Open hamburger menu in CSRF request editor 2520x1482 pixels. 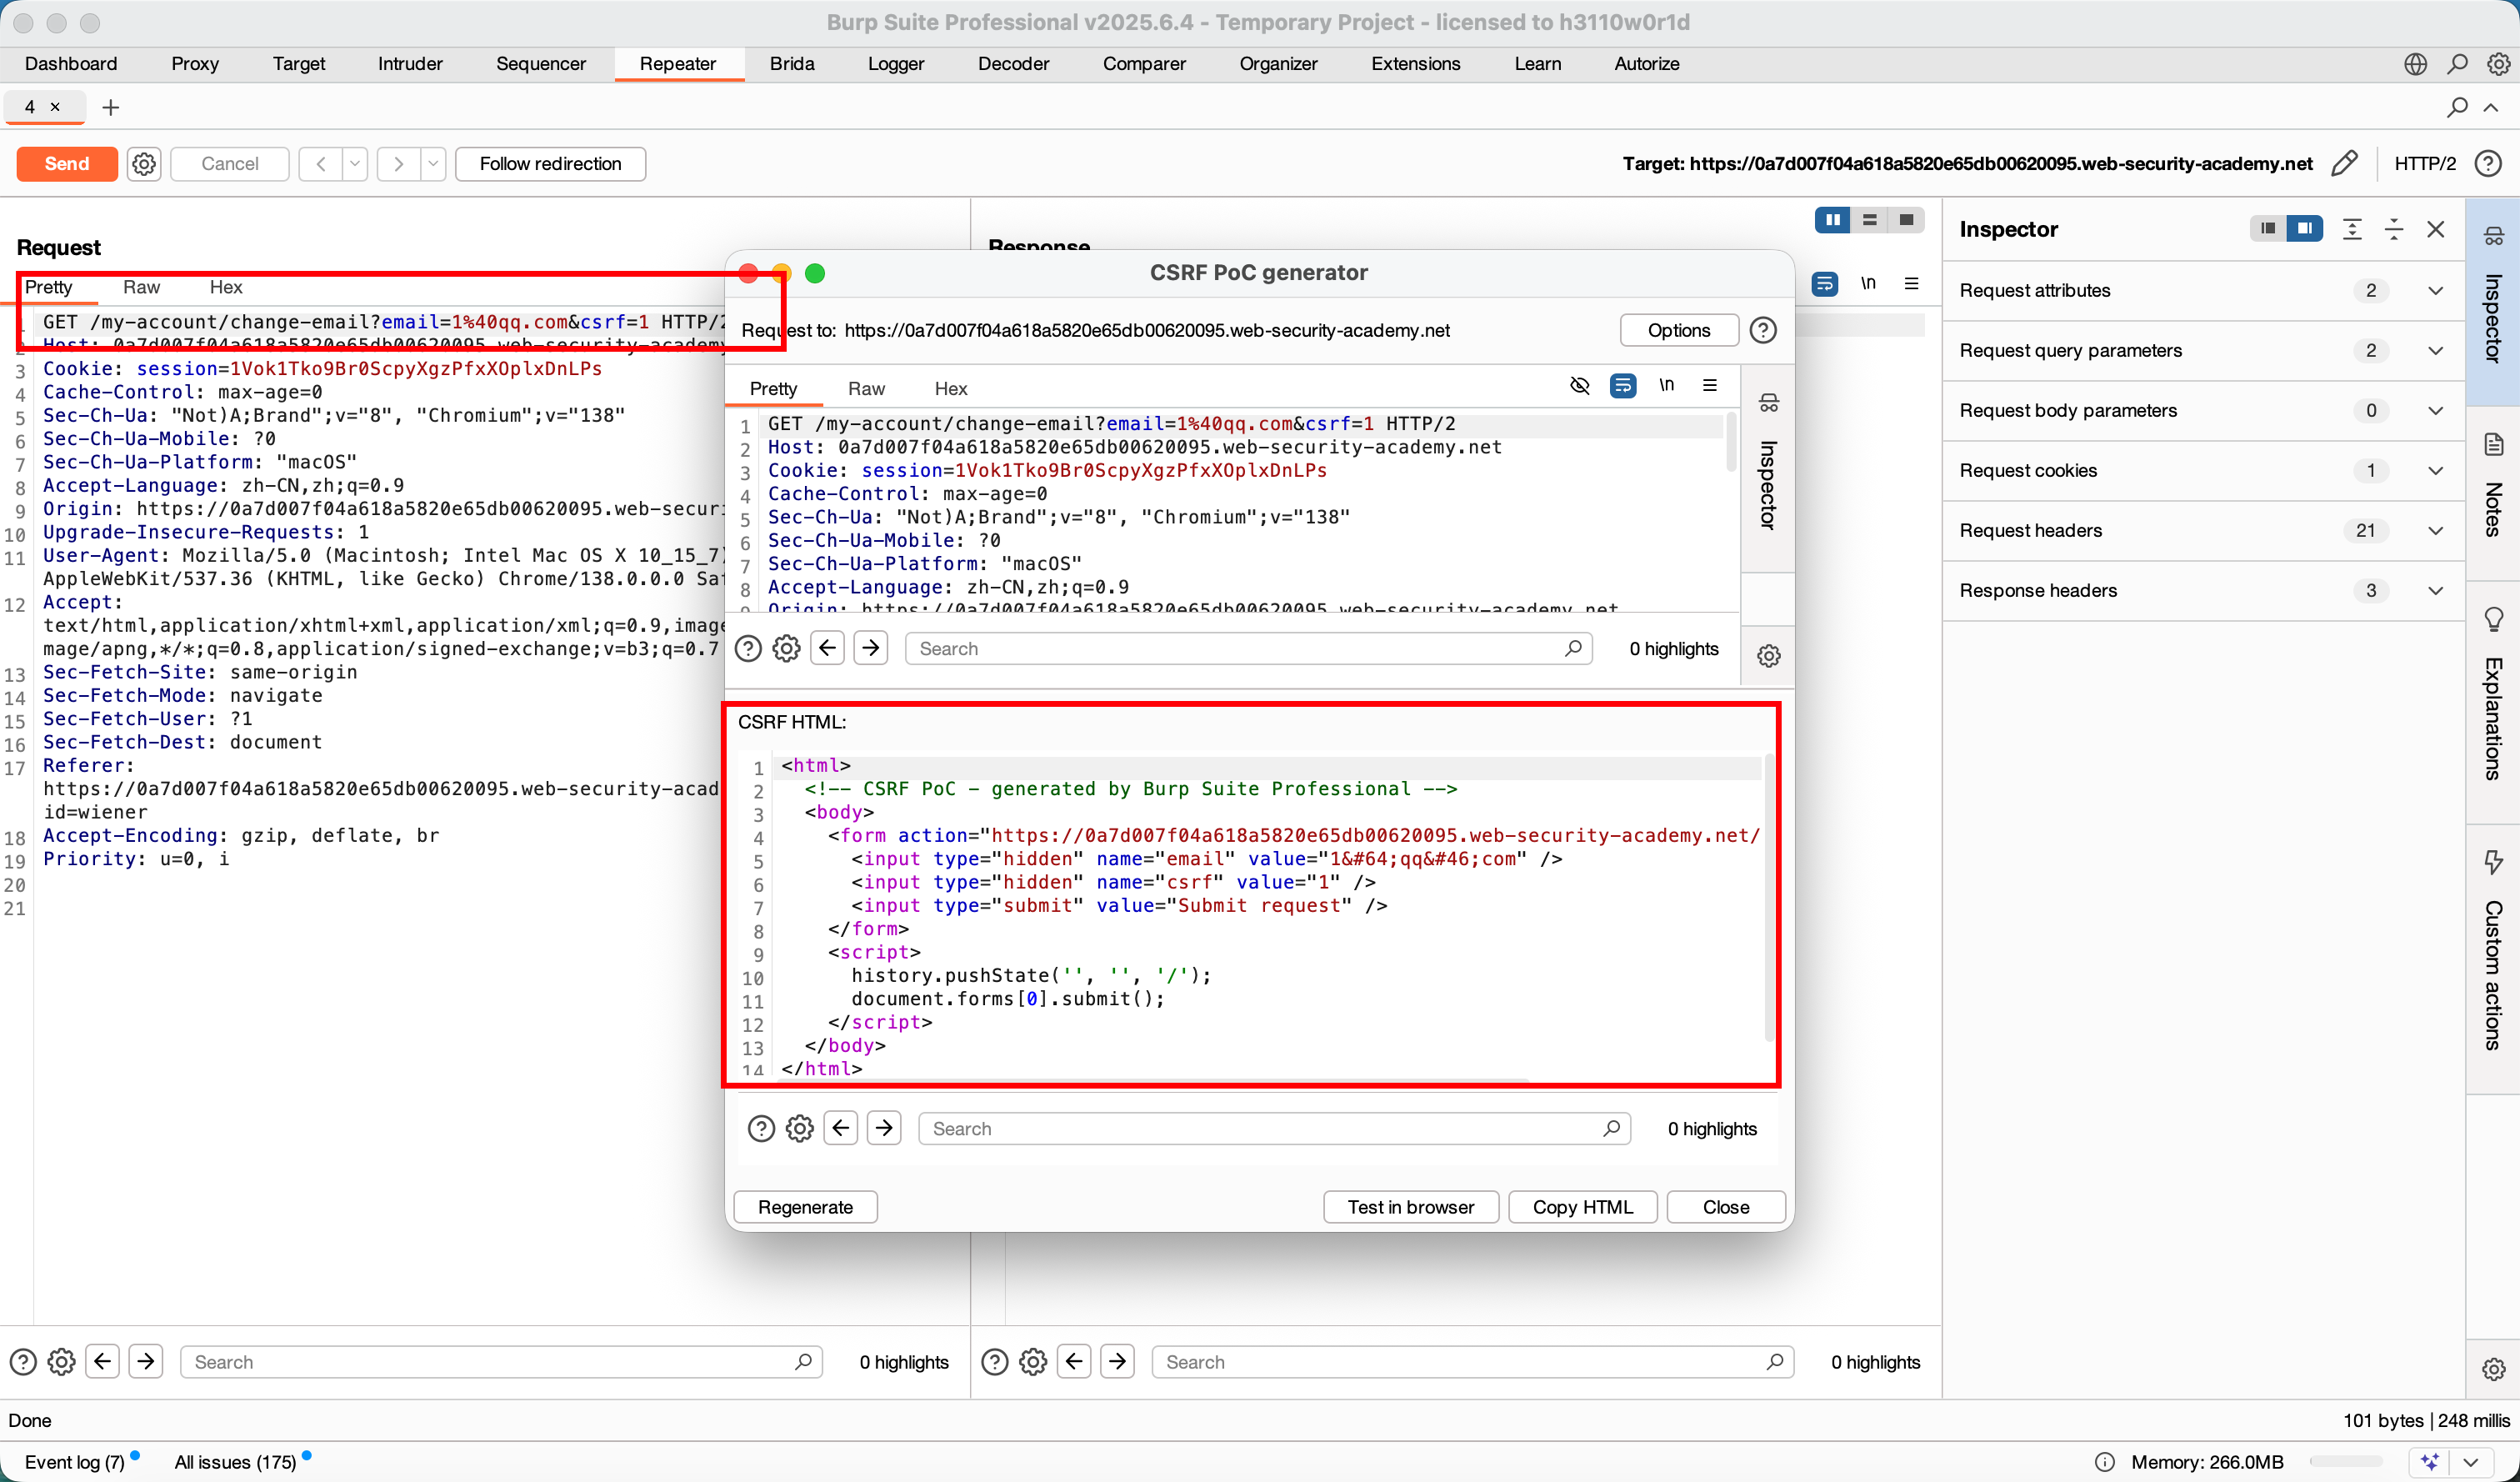pyautogui.click(x=1710, y=386)
